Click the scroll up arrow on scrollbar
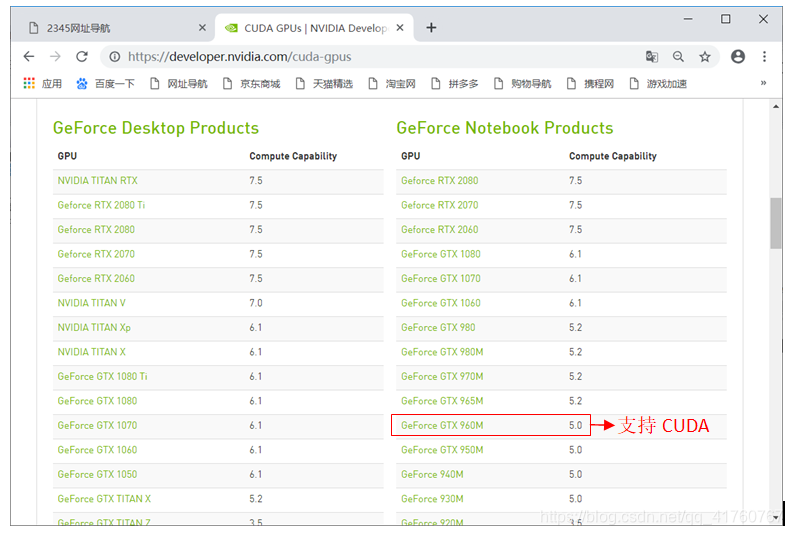The image size is (793, 535). pyautogui.click(x=775, y=107)
